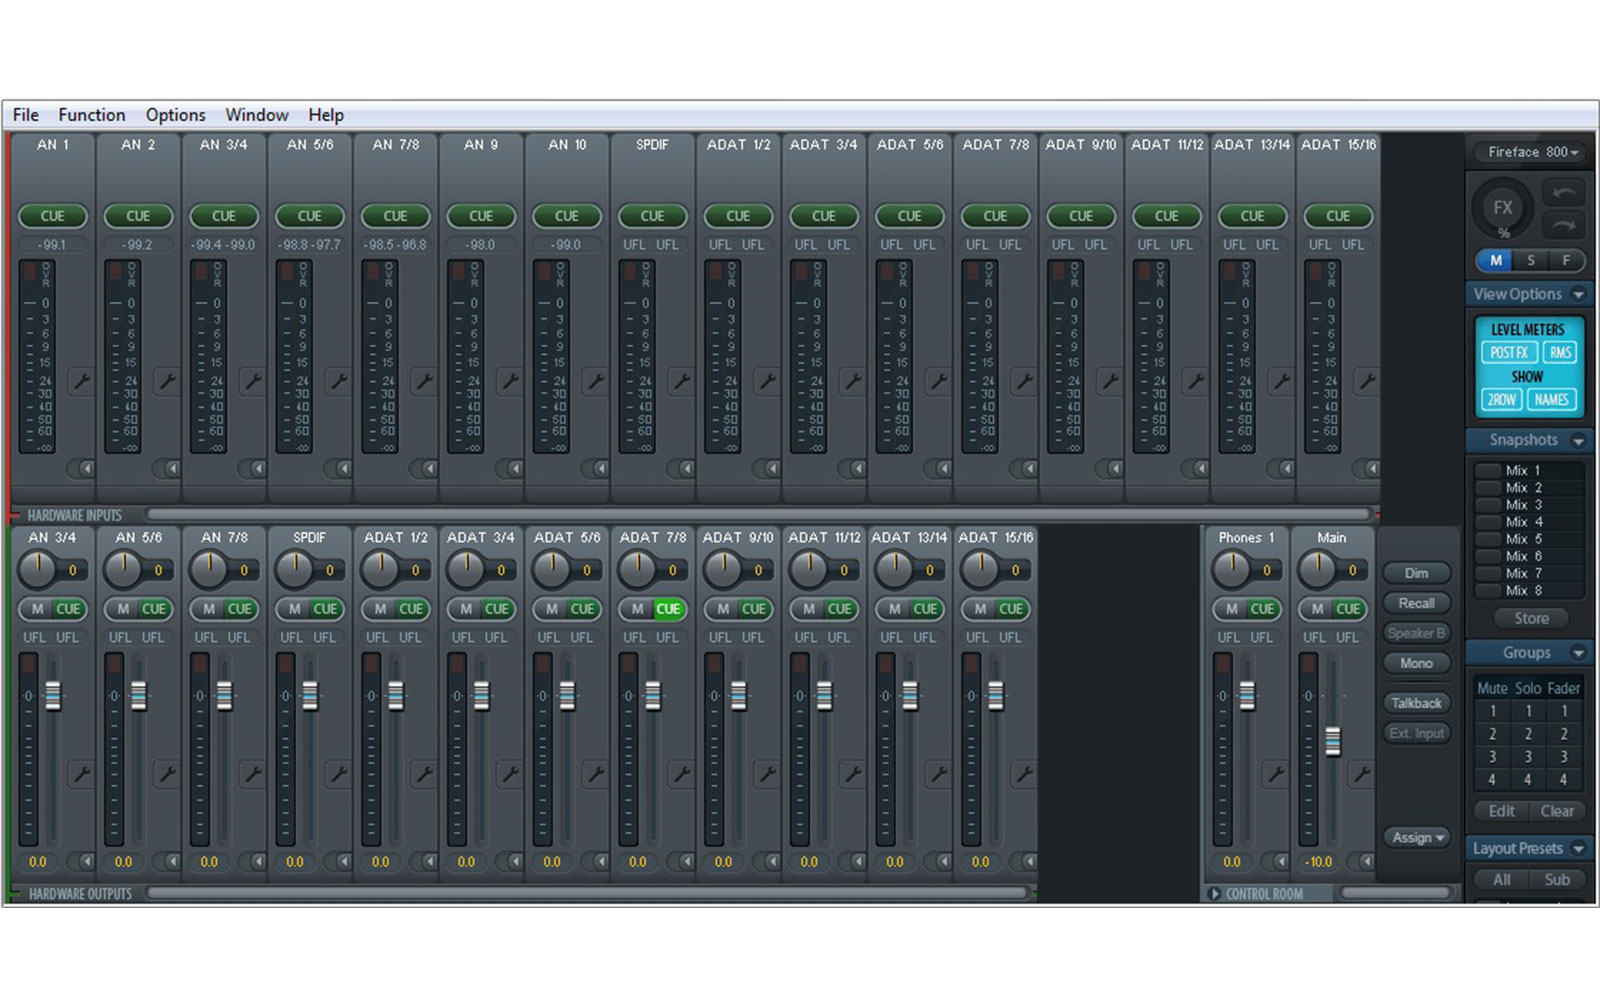Mute the AN 3/4 output with M

click(37, 608)
